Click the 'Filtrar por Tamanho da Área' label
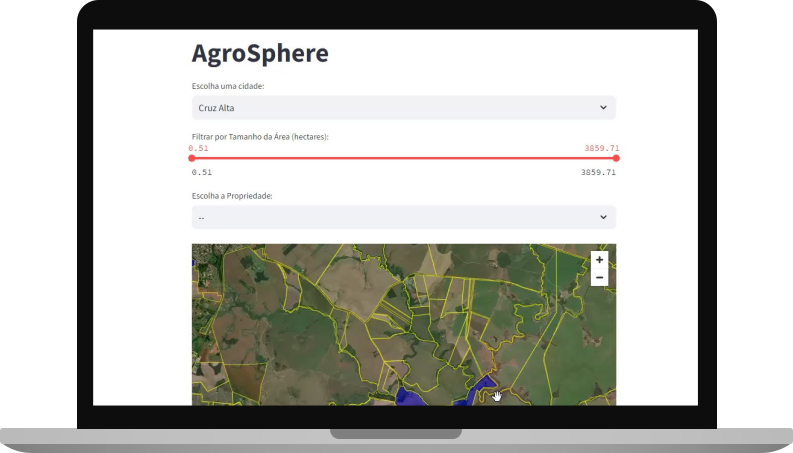The height and width of the screenshot is (453, 793). 260,136
